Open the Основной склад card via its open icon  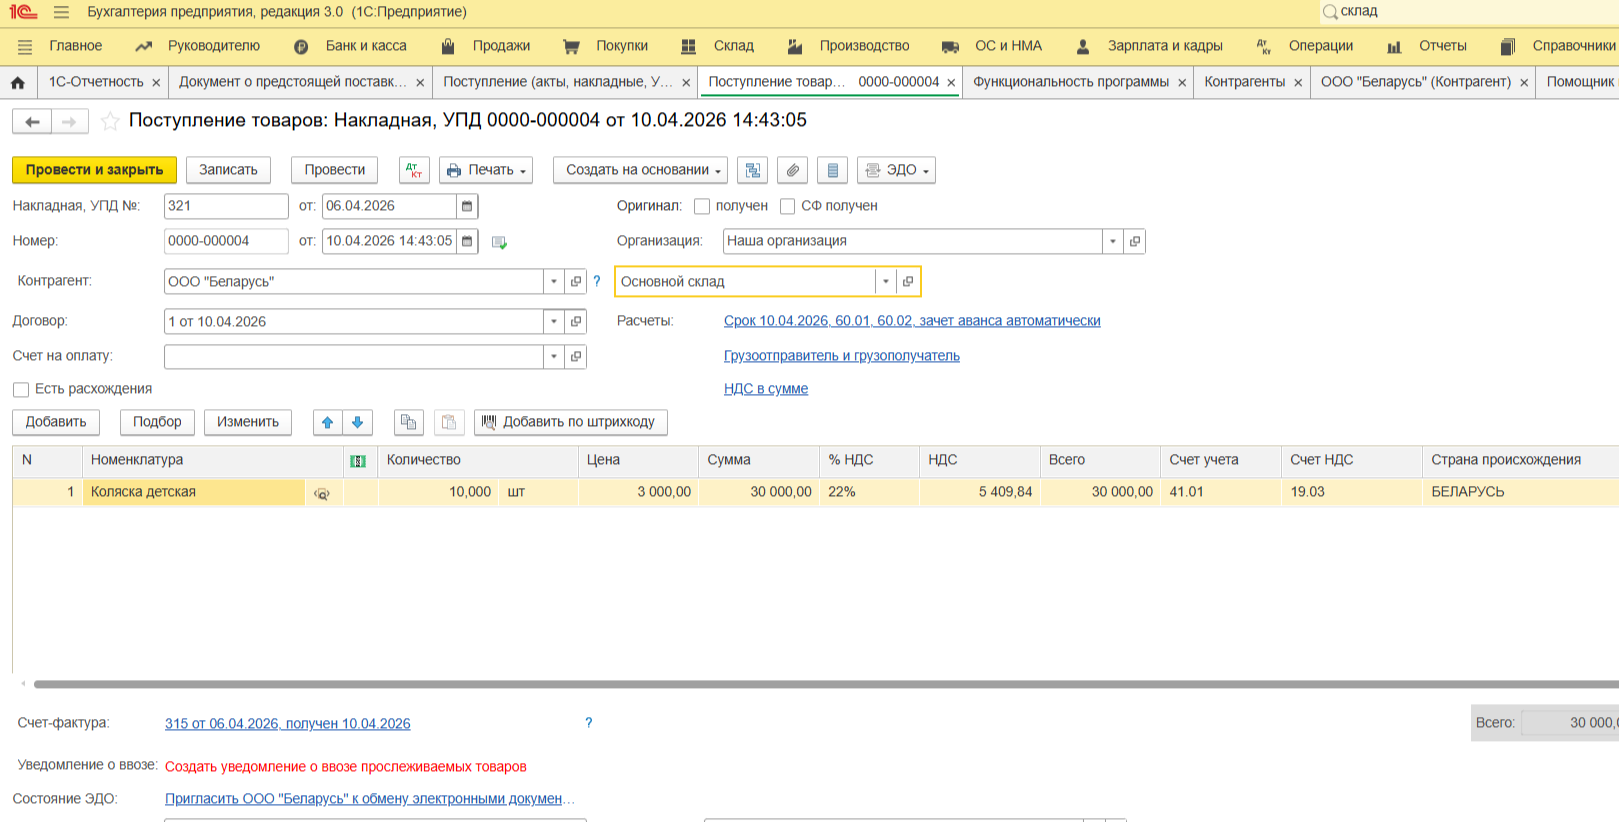pyautogui.click(x=907, y=281)
